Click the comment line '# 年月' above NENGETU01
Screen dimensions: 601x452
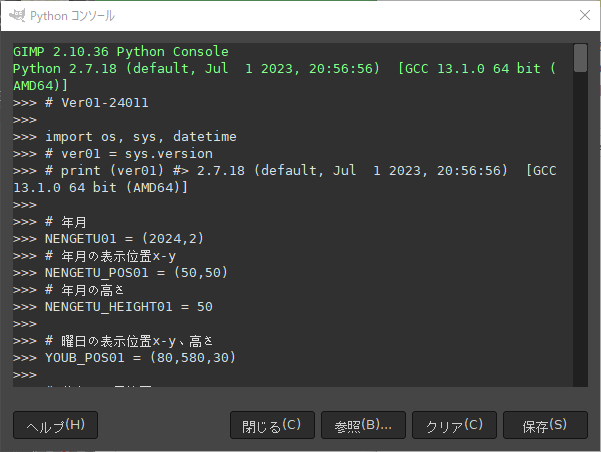66,222
